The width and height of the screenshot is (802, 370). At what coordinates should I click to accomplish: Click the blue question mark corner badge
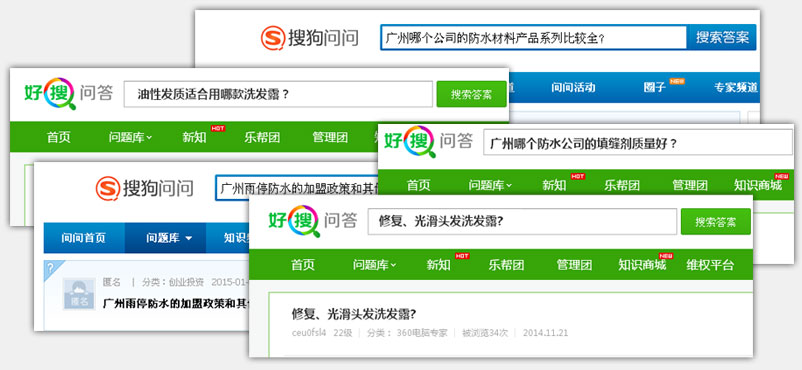tap(50, 268)
